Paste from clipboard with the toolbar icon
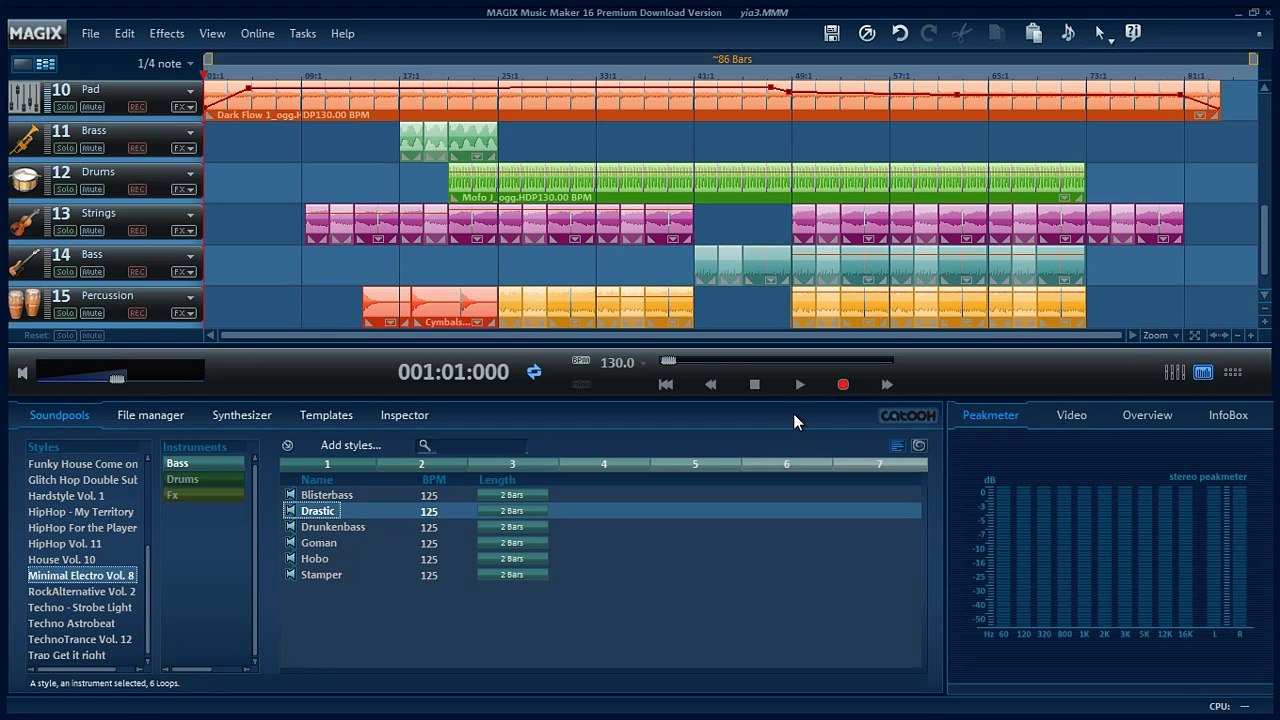This screenshot has height=720, width=1280. 1034,33
